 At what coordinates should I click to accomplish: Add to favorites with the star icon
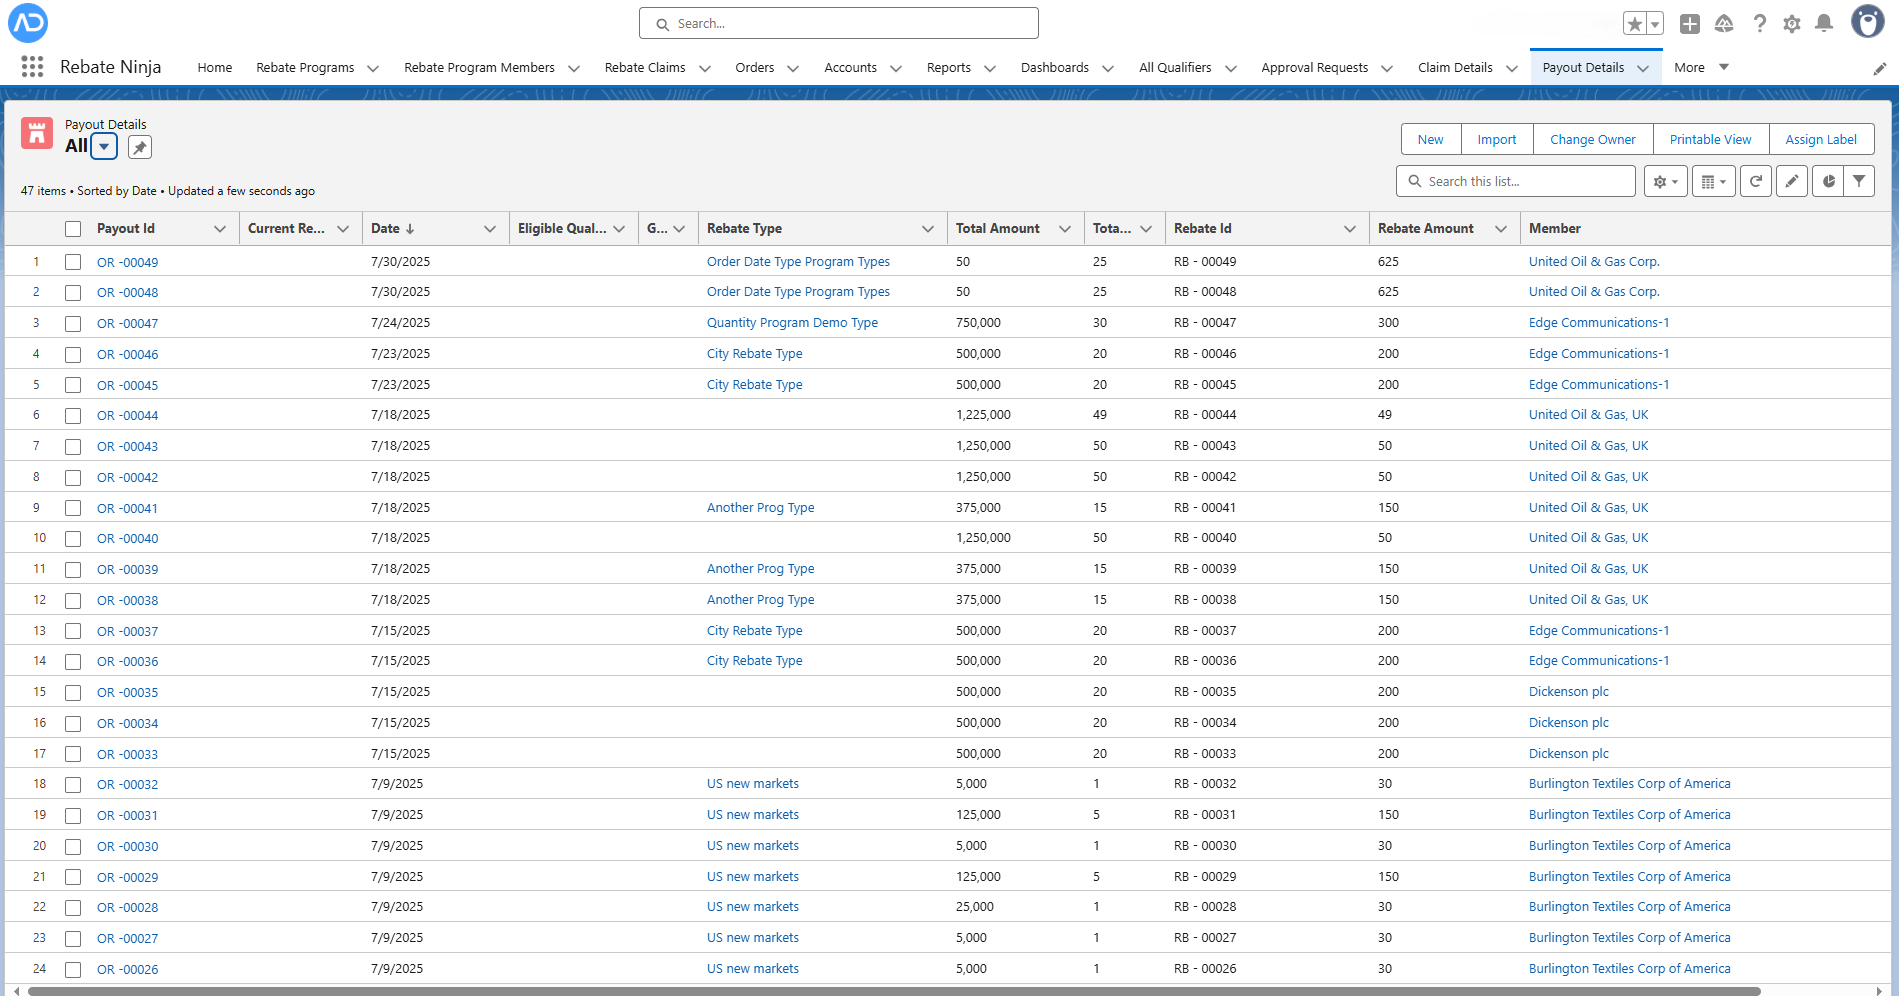1635,22
